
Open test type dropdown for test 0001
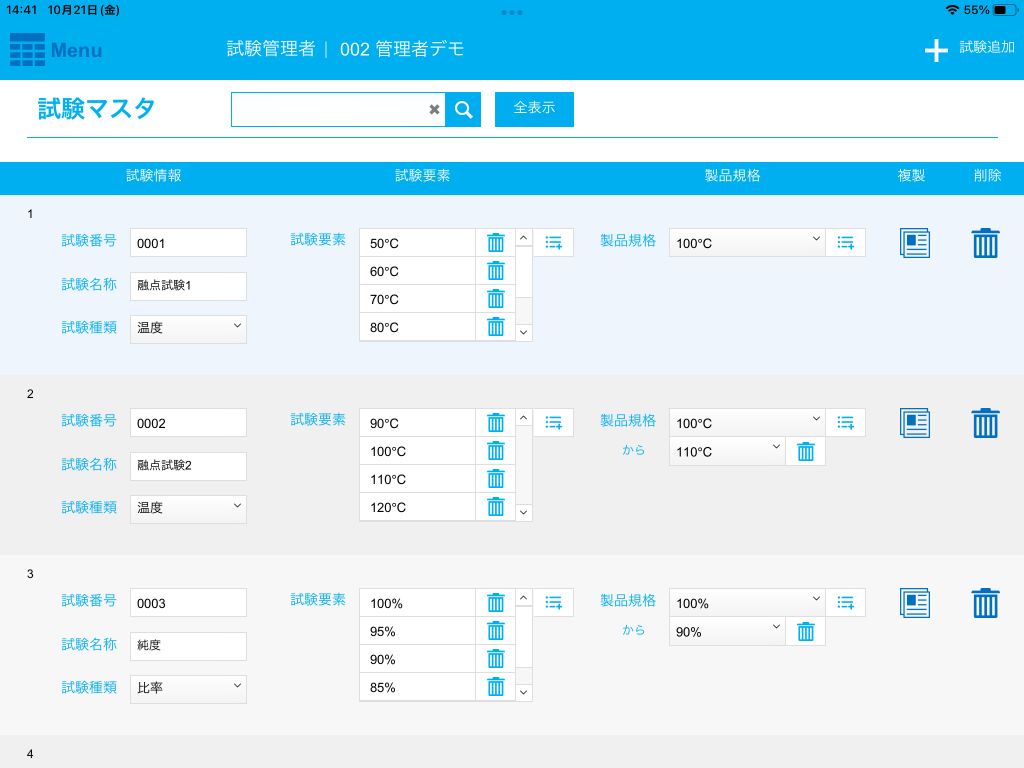click(x=188, y=328)
